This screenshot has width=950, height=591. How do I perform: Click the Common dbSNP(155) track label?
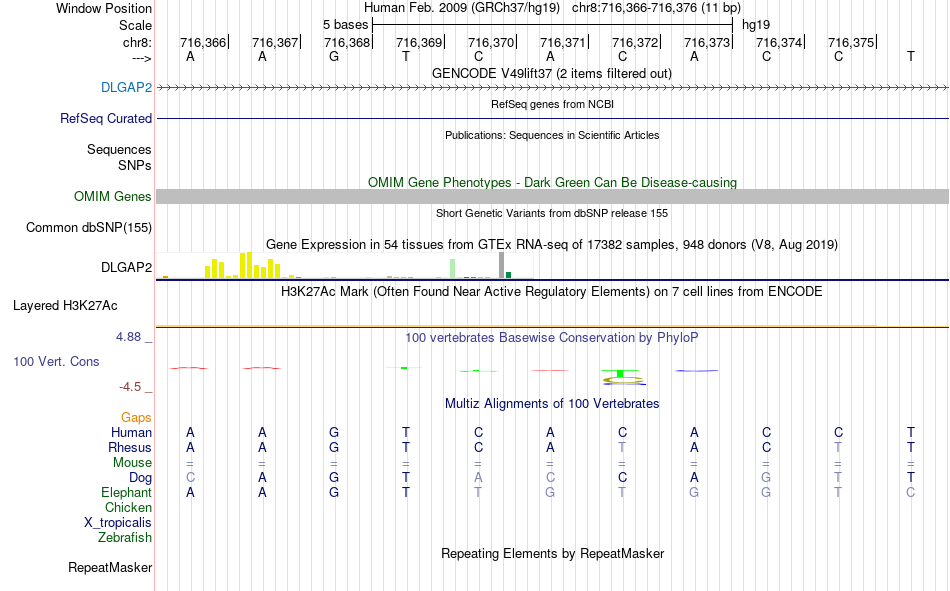tap(88, 227)
